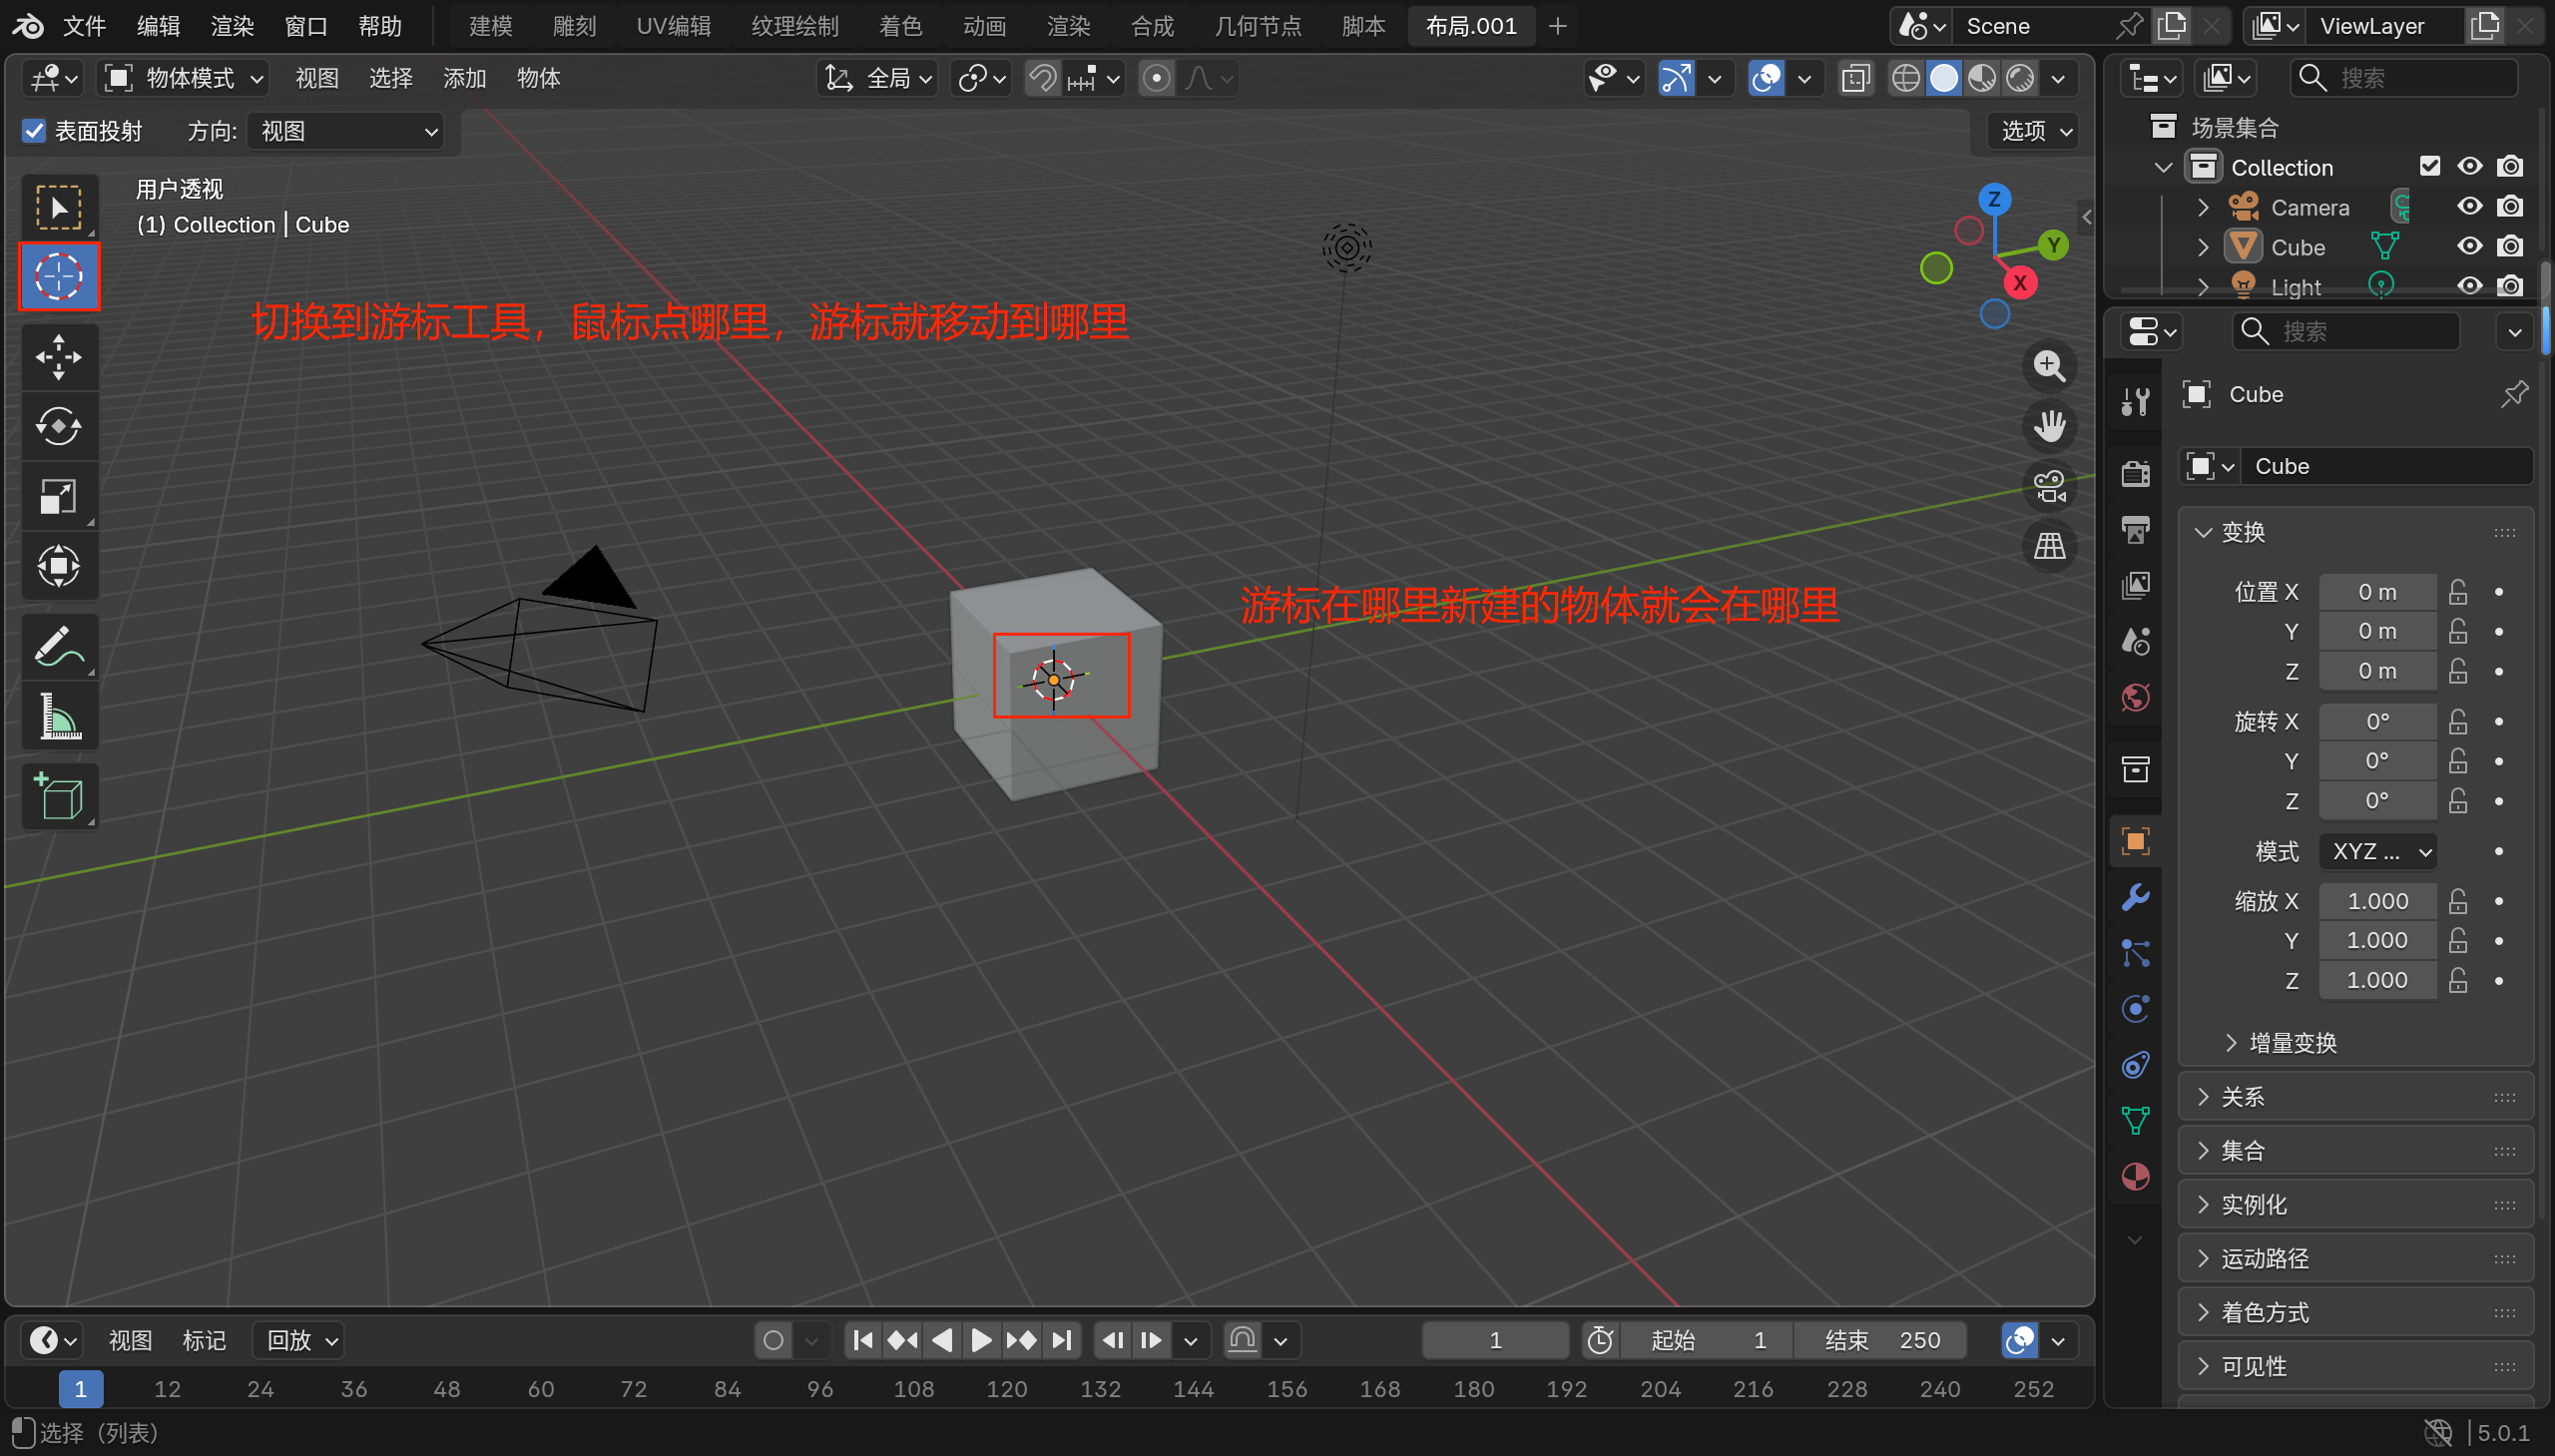The width and height of the screenshot is (2555, 1456).
Task: Click the play animation button
Action: click(x=981, y=1340)
